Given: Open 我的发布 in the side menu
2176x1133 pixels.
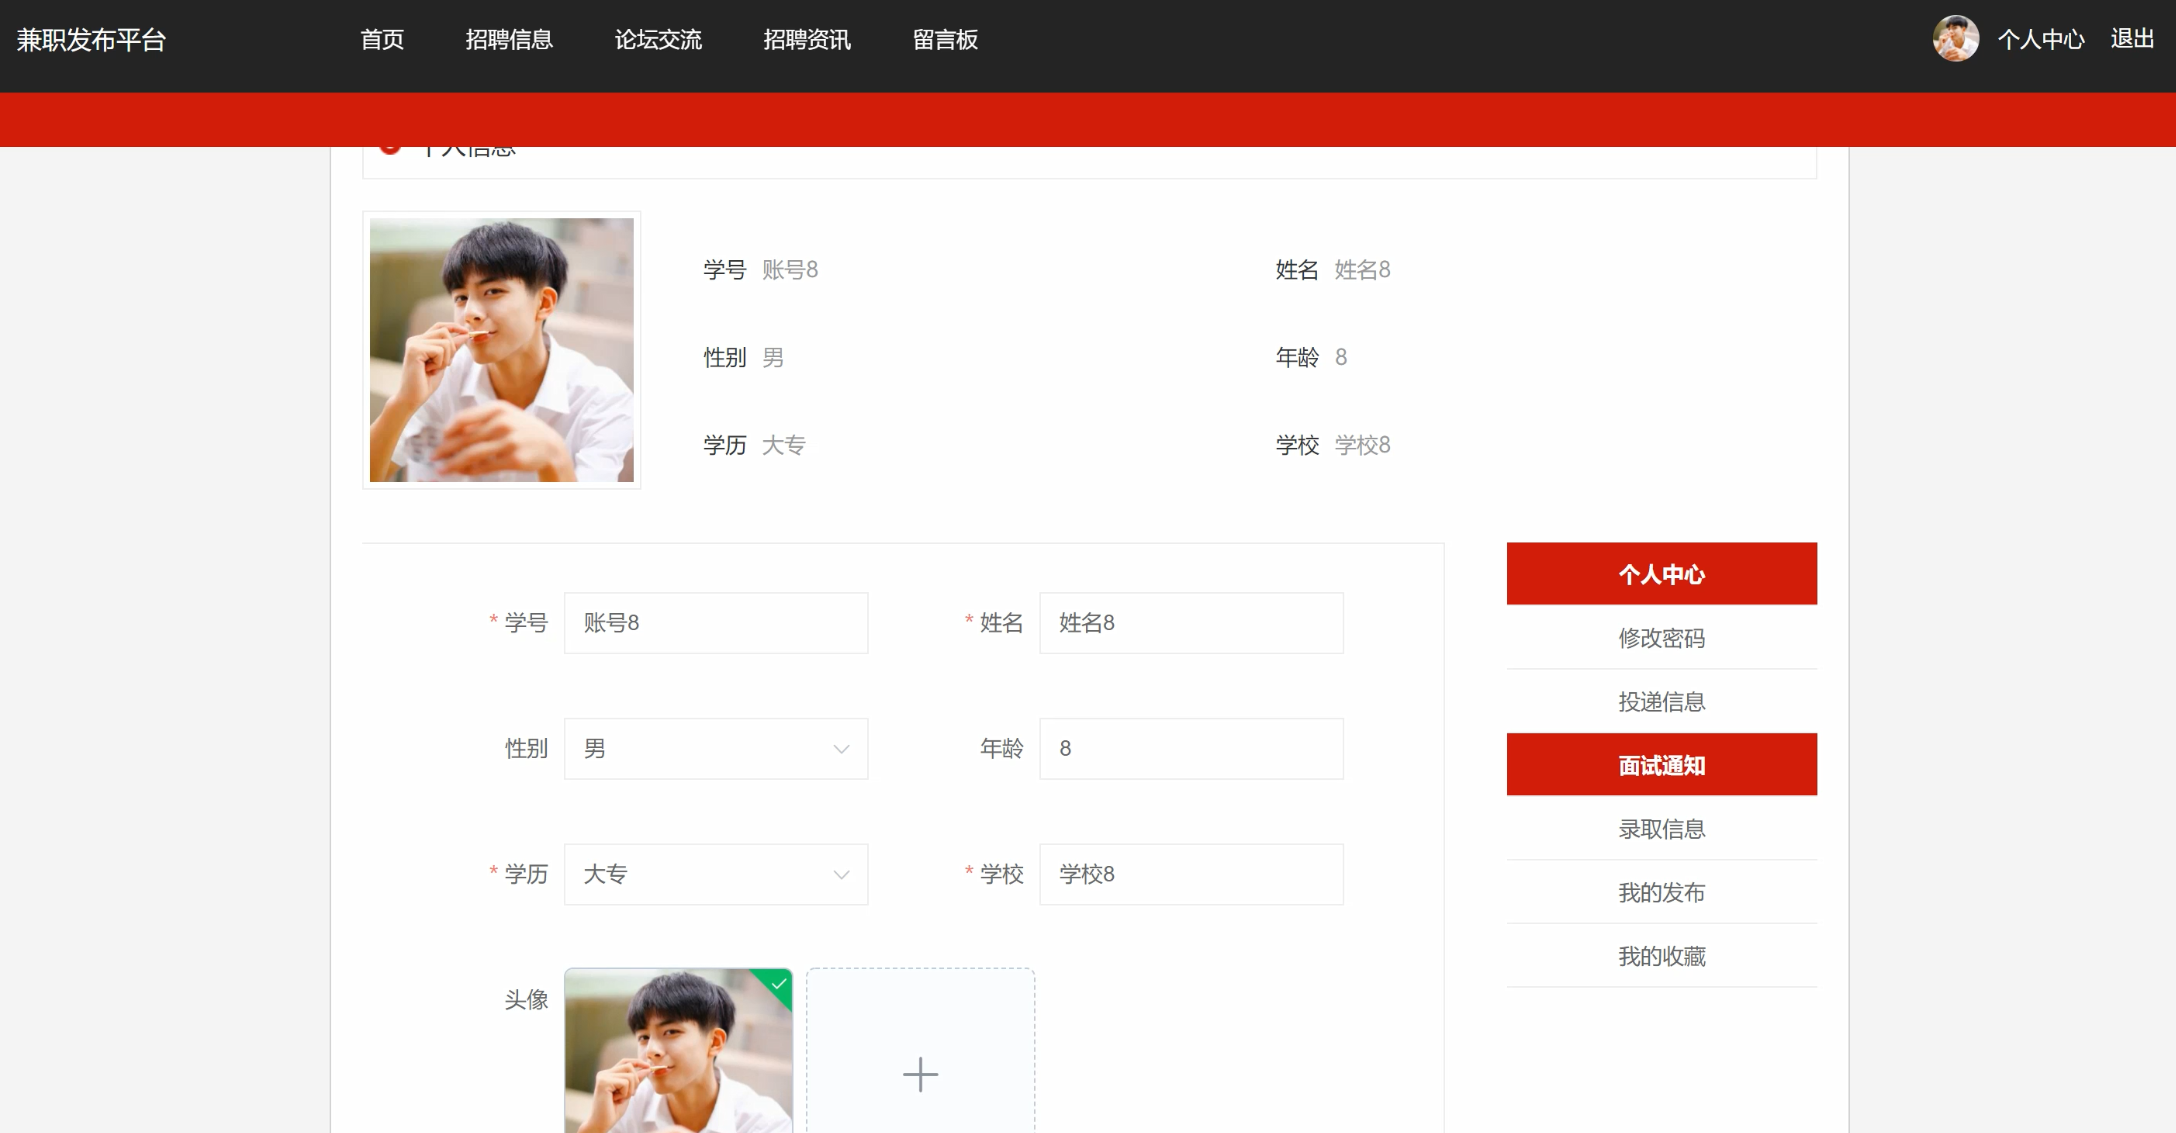Looking at the screenshot, I should [1661, 893].
